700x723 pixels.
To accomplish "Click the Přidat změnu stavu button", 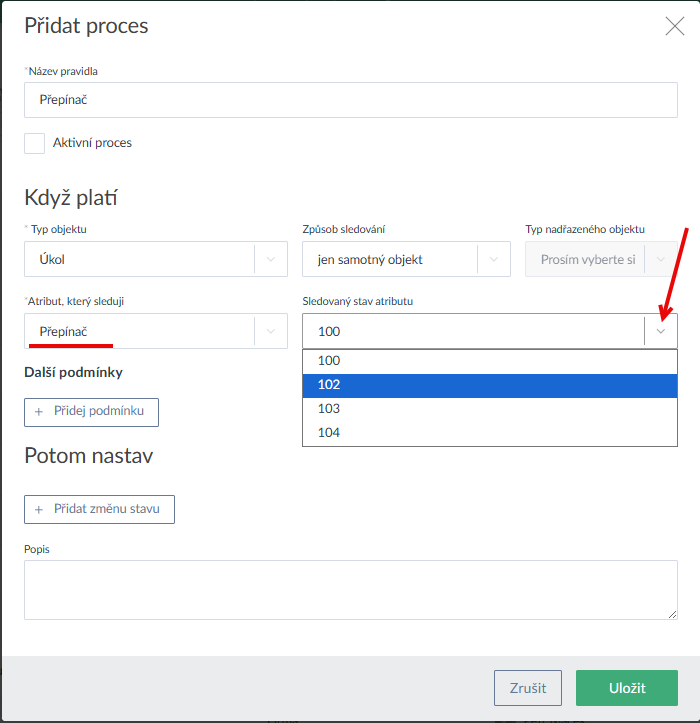I will pos(99,509).
